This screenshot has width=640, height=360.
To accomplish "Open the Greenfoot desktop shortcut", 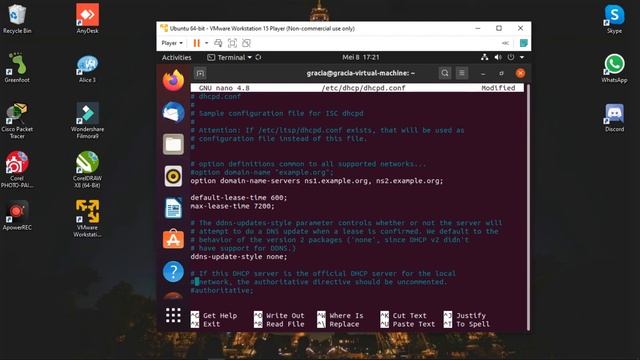I will coord(17,67).
